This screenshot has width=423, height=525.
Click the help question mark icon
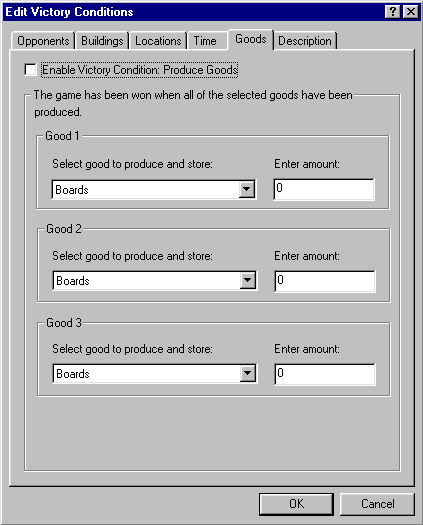(393, 12)
